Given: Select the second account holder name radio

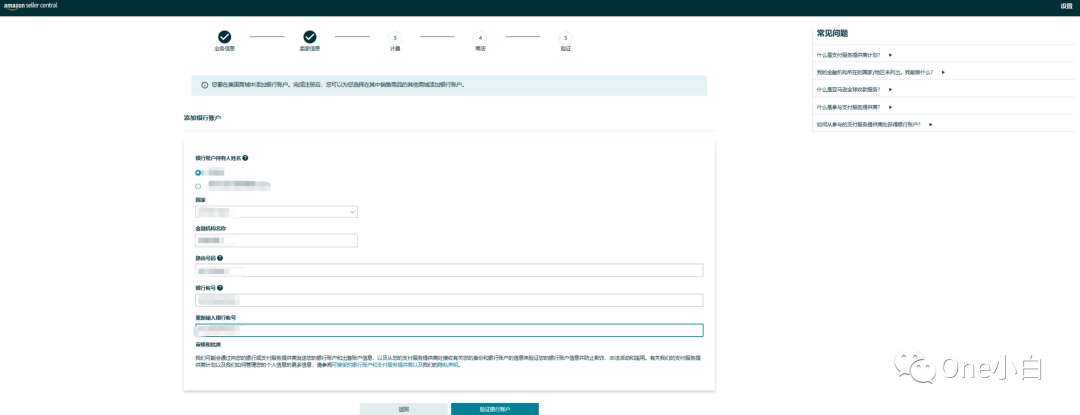Looking at the screenshot, I should [198, 186].
